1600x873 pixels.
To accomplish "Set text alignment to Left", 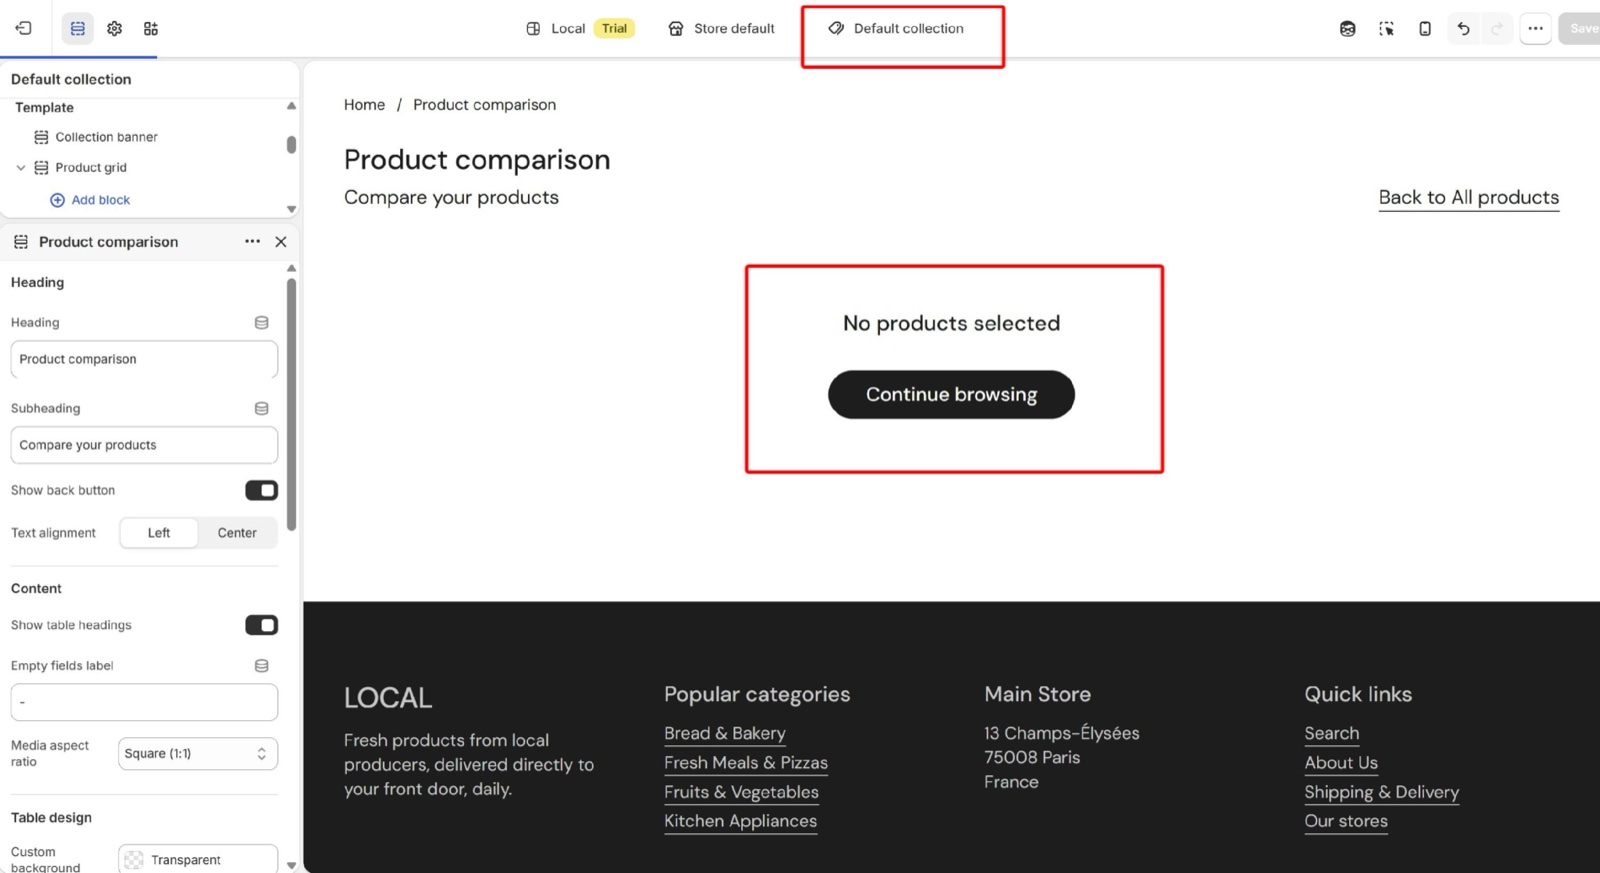I will pos(159,533).
